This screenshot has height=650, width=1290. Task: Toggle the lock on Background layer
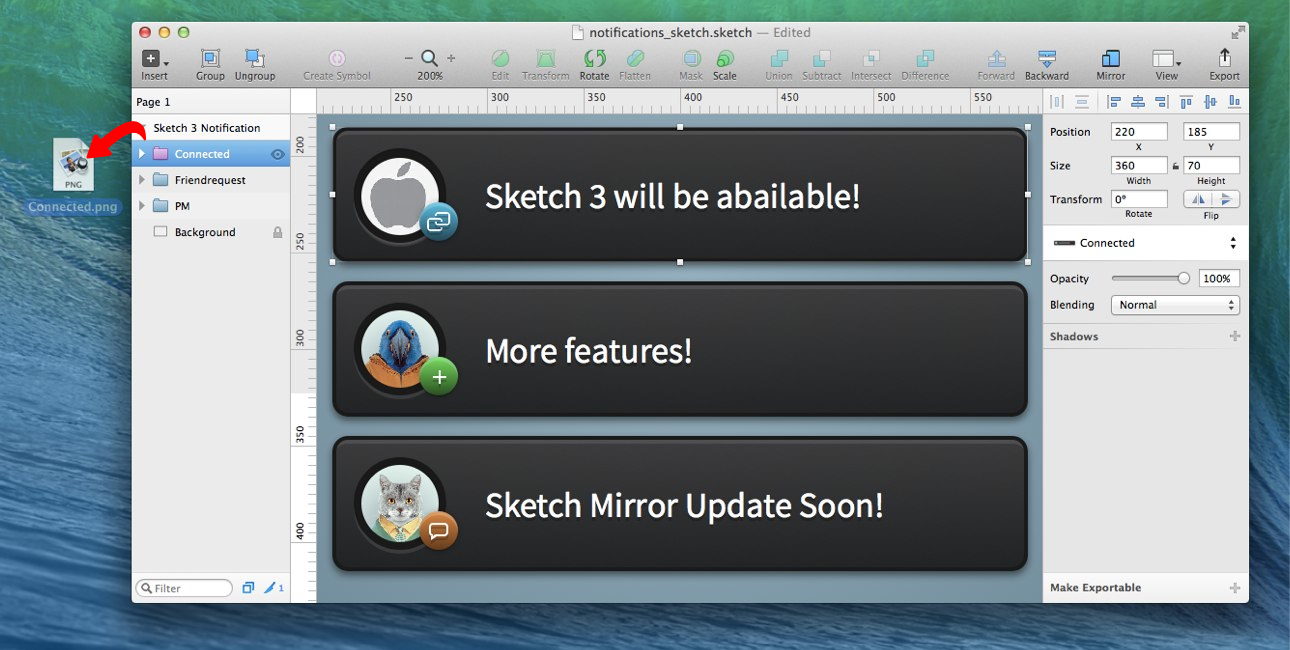pos(278,232)
